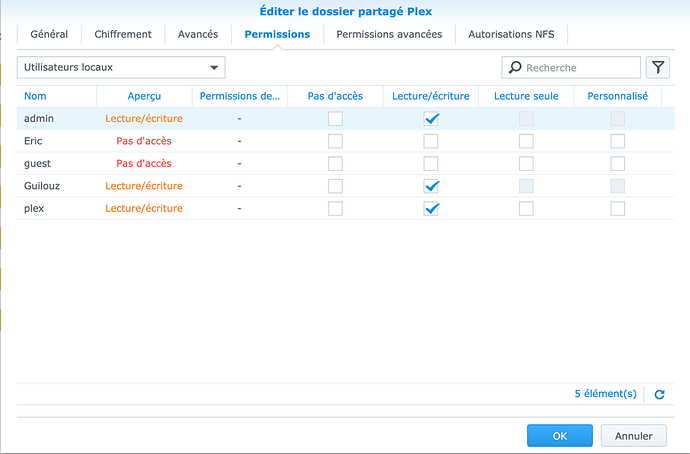Select the Autorisations NFS tab

(511, 34)
